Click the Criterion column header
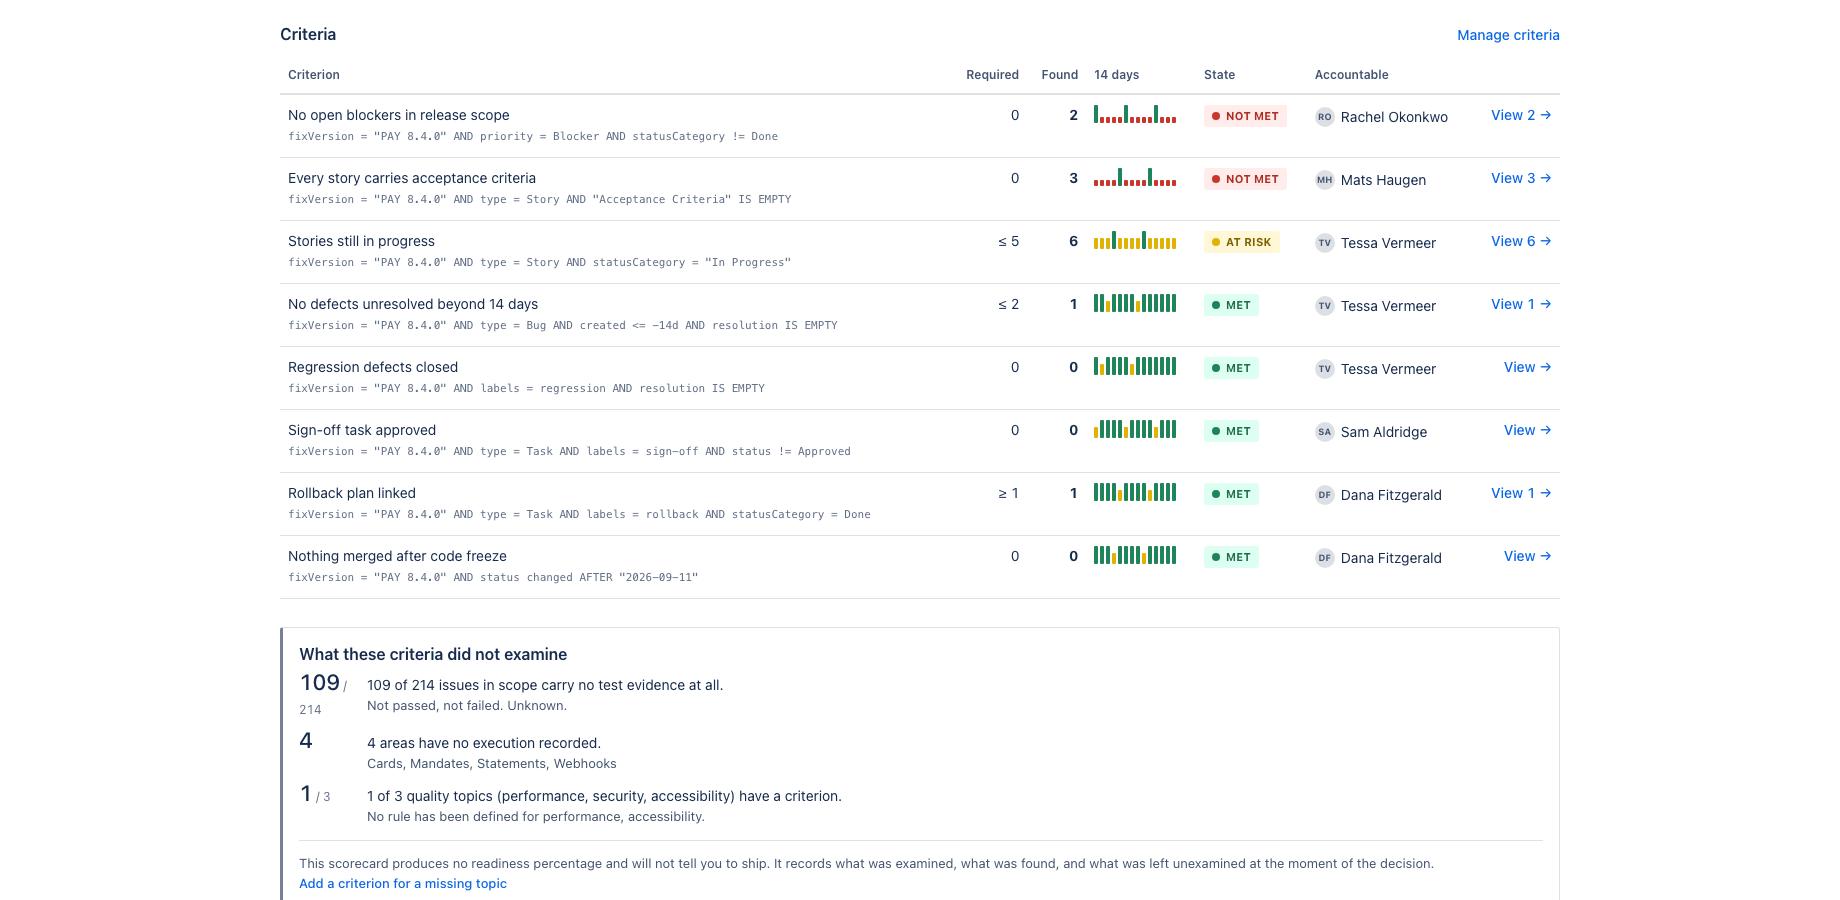The height and width of the screenshot is (900, 1840). coord(314,75)
